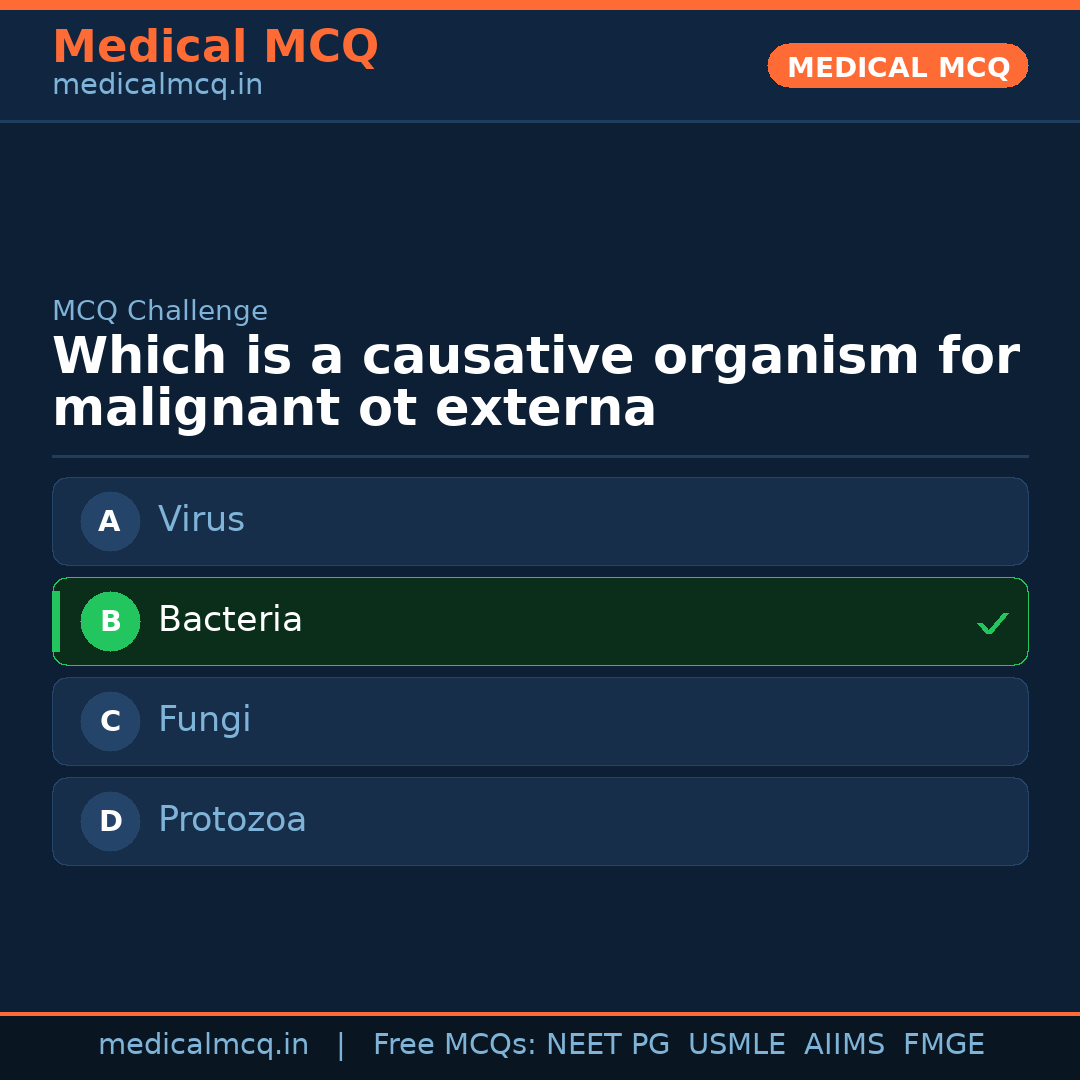
Task: Click the green B badge icon
Action: [x=110, y=621]
